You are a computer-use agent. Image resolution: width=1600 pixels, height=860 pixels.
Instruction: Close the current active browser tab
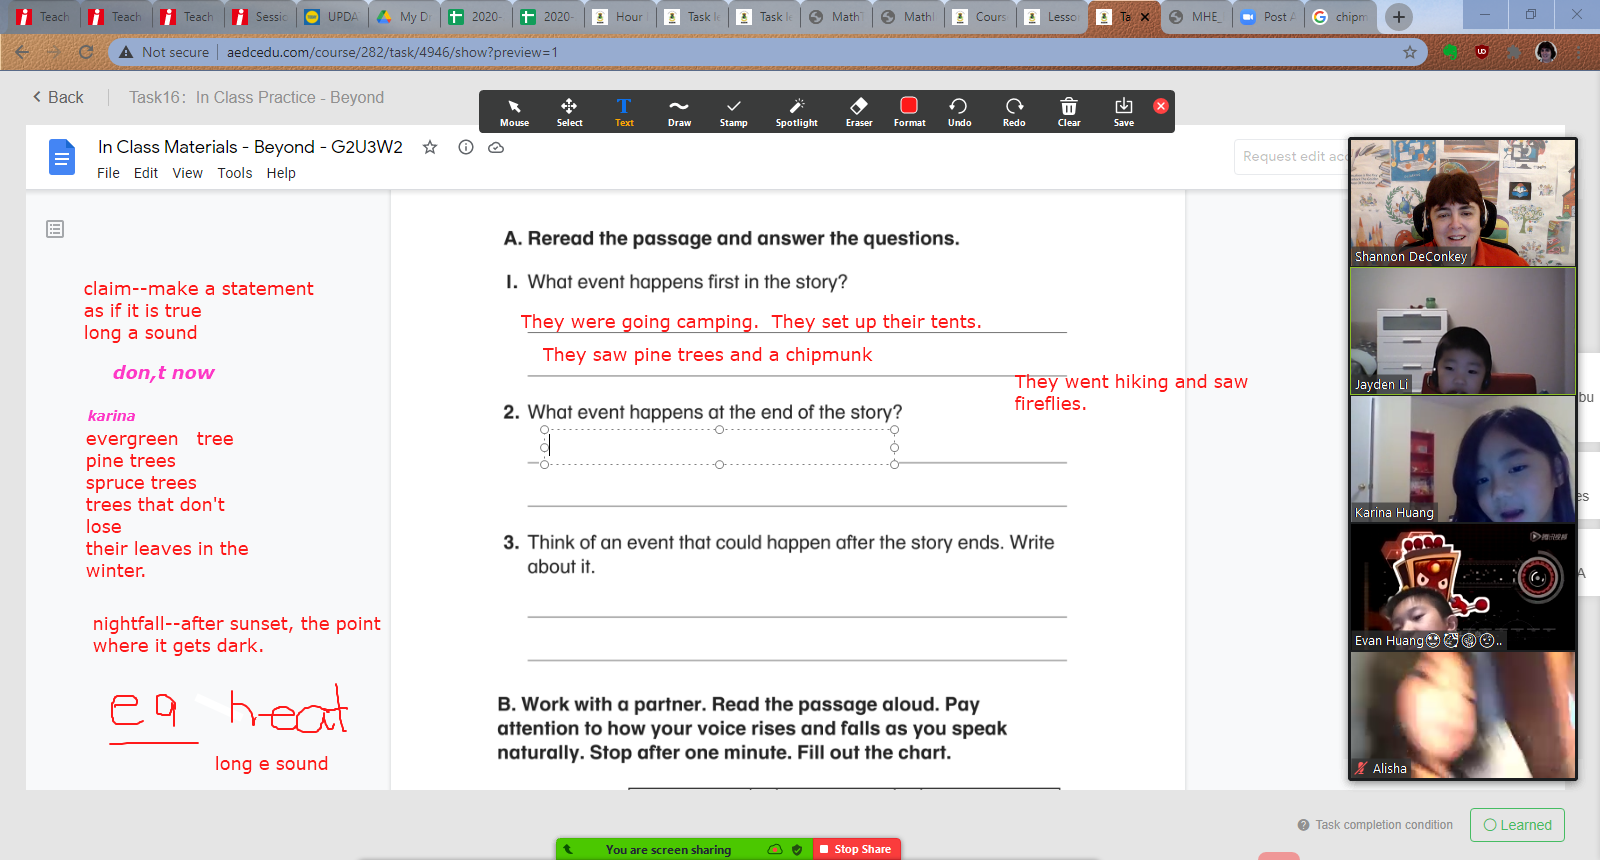(1145, 17)
